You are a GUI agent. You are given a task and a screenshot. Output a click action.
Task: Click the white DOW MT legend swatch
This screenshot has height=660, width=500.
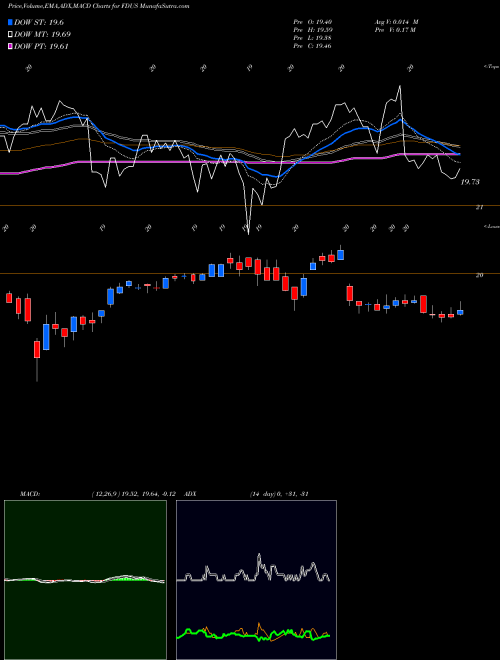coord(11,35)
